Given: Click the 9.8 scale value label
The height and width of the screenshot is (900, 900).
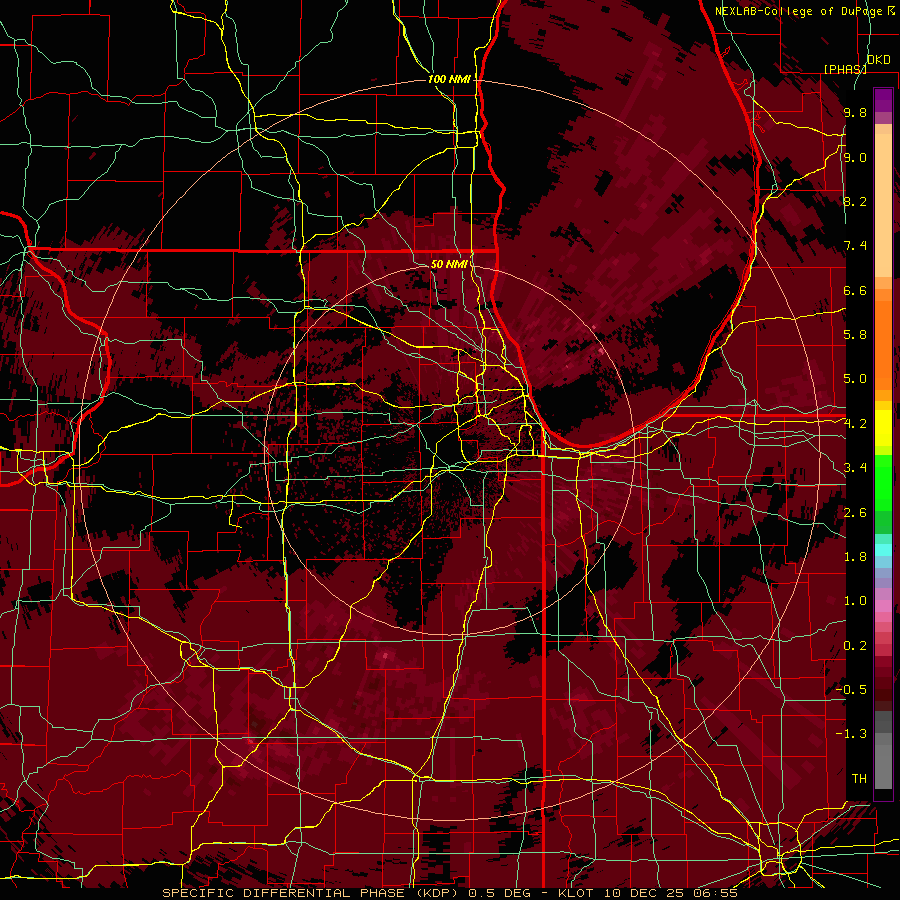Looking at the screenshot, I should [855, 112].
